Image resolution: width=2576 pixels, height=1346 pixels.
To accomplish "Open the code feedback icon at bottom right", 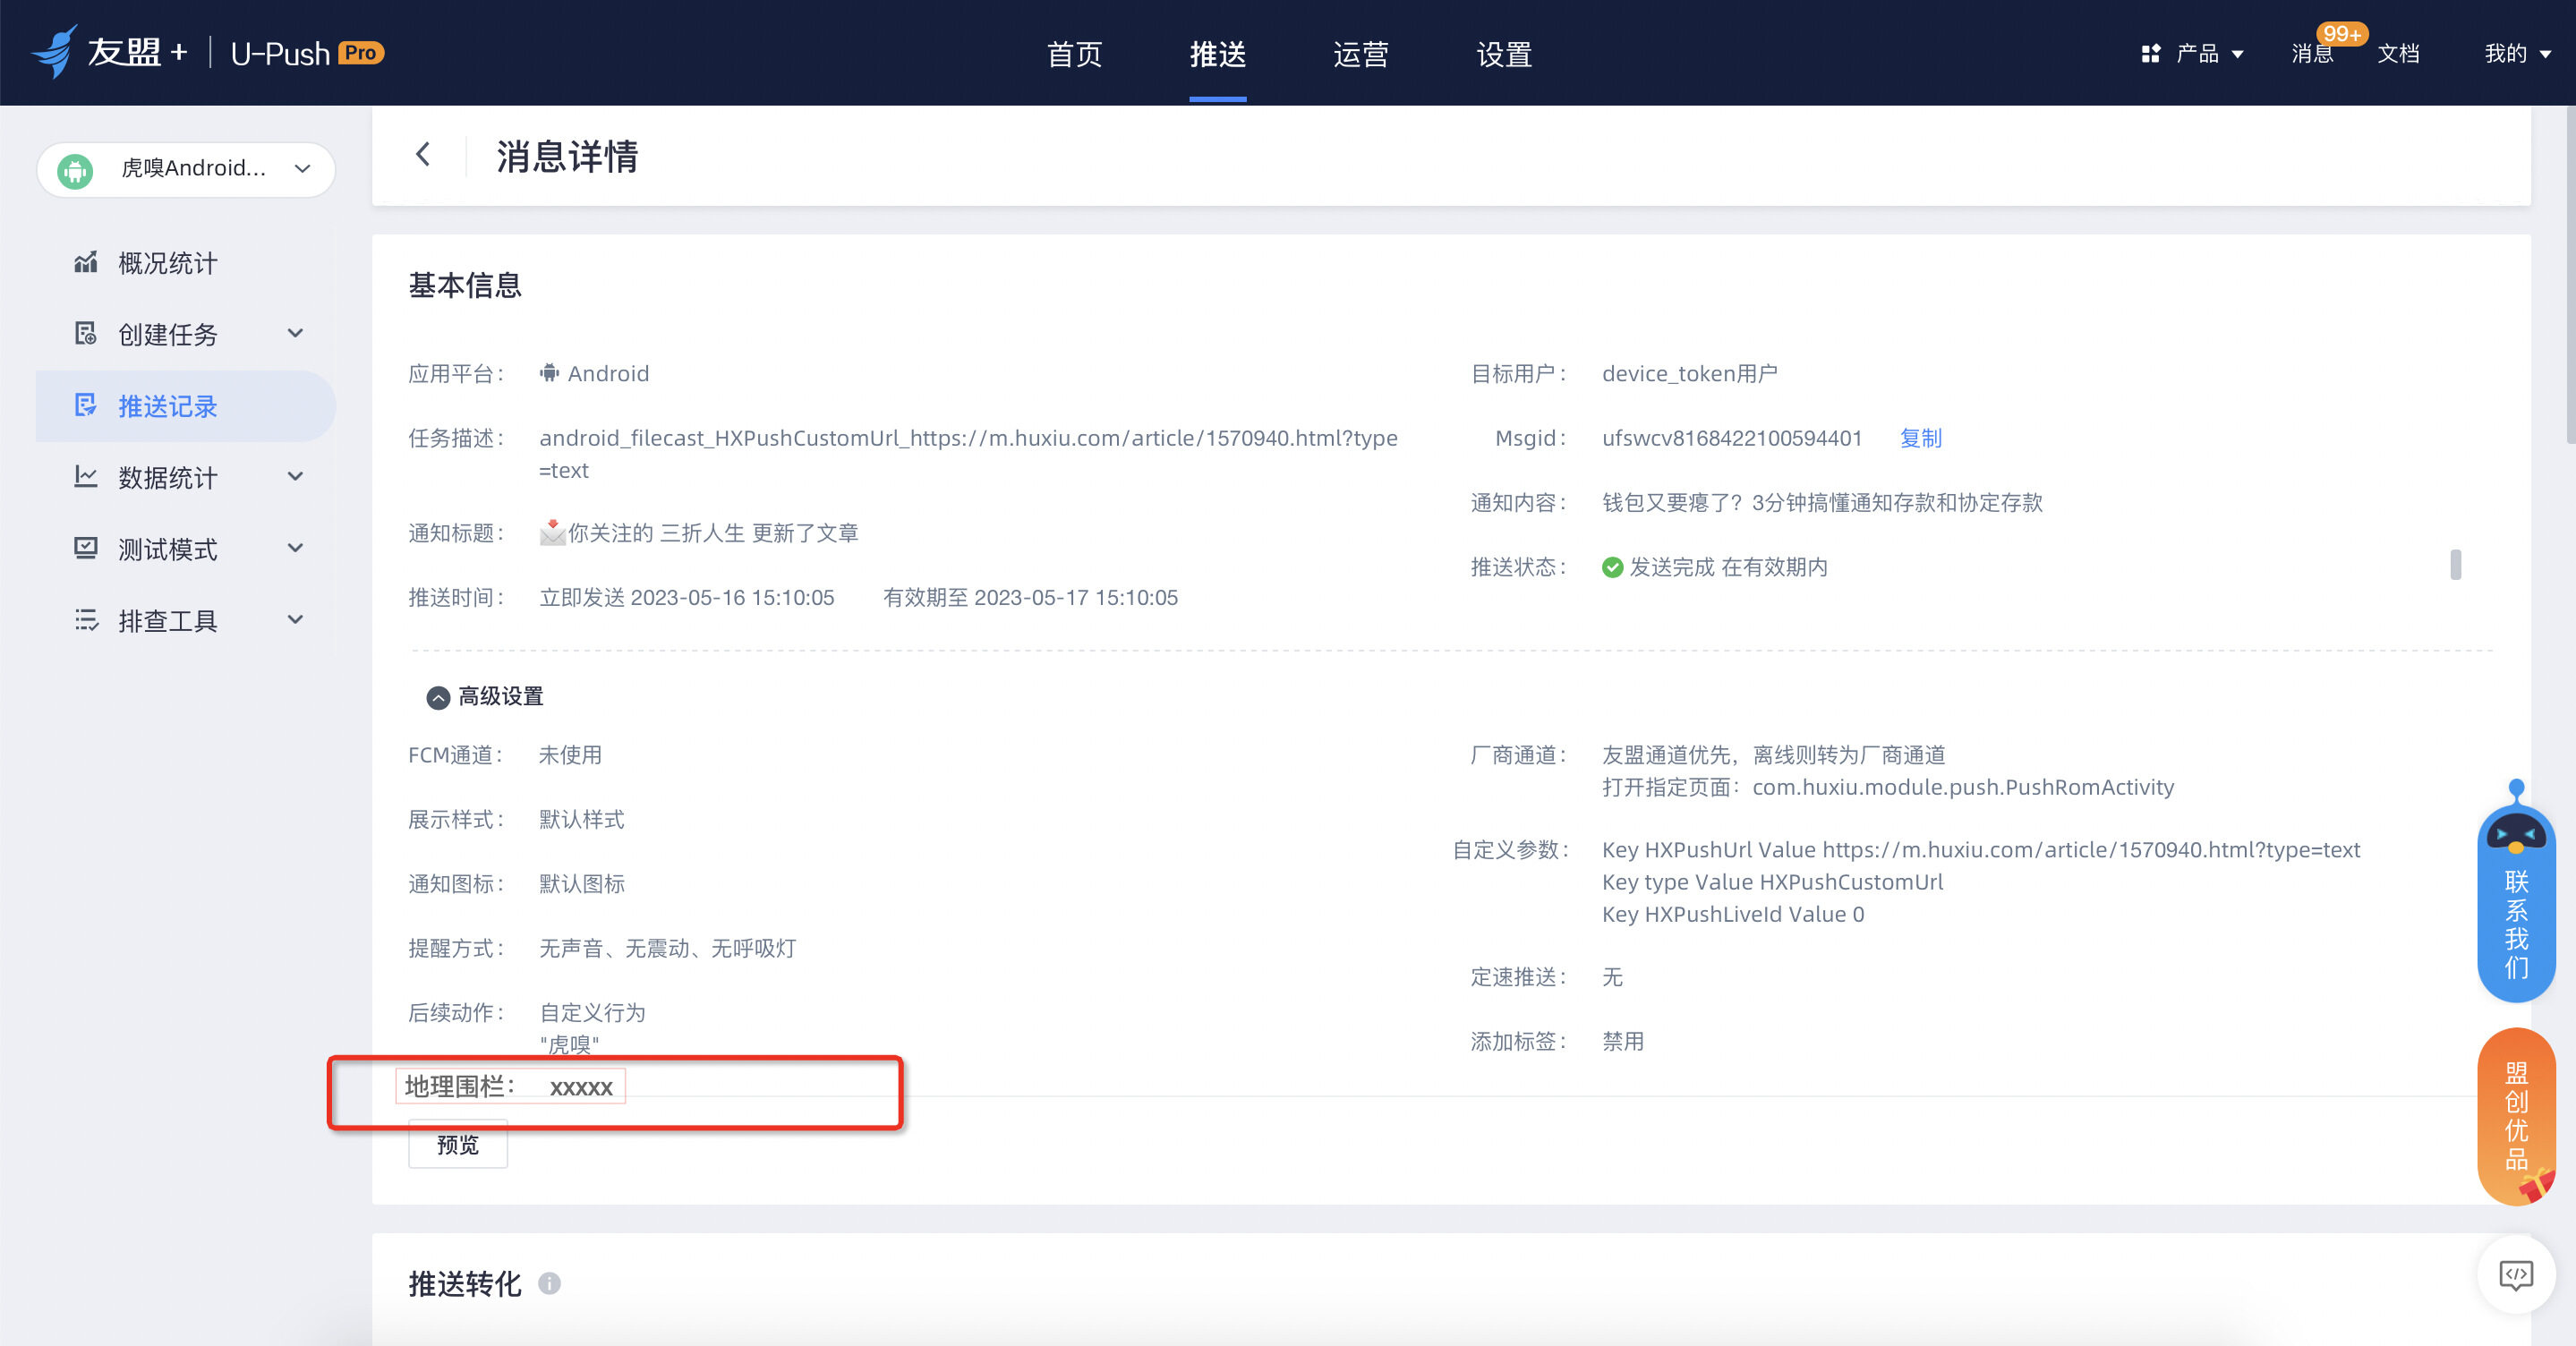I will tap(2515, 1274).
